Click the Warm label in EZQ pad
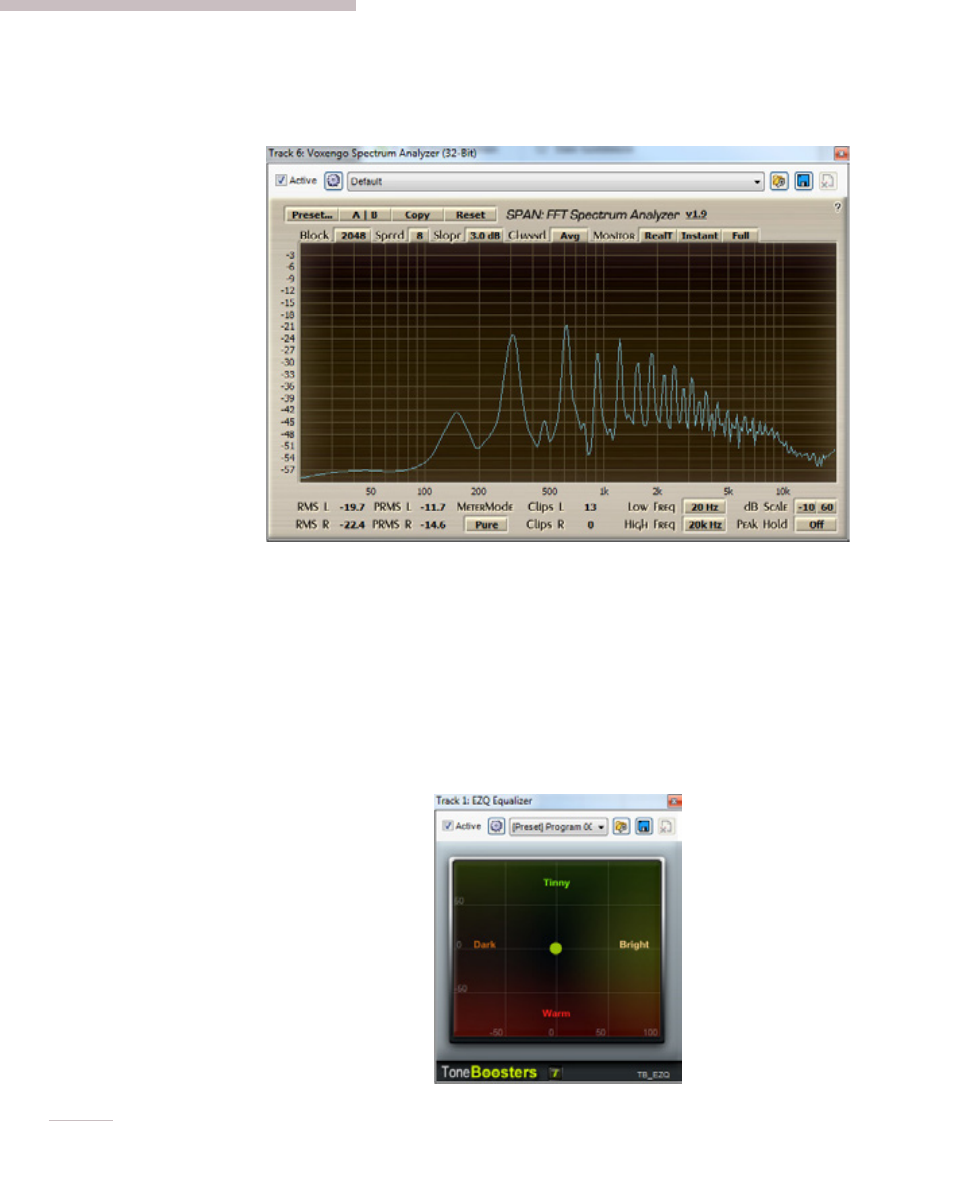Viewport: 954px width, 1180px height. (556, 1013)
